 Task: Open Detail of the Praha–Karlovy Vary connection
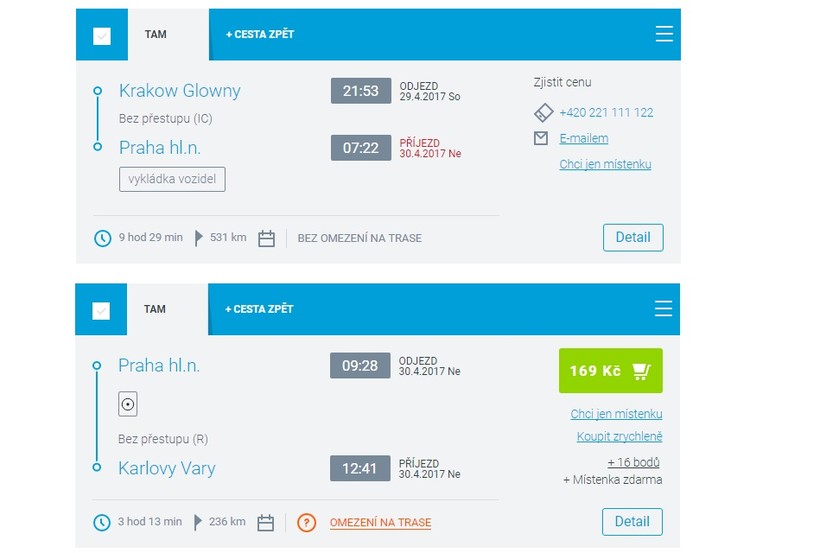coord(632,521)
